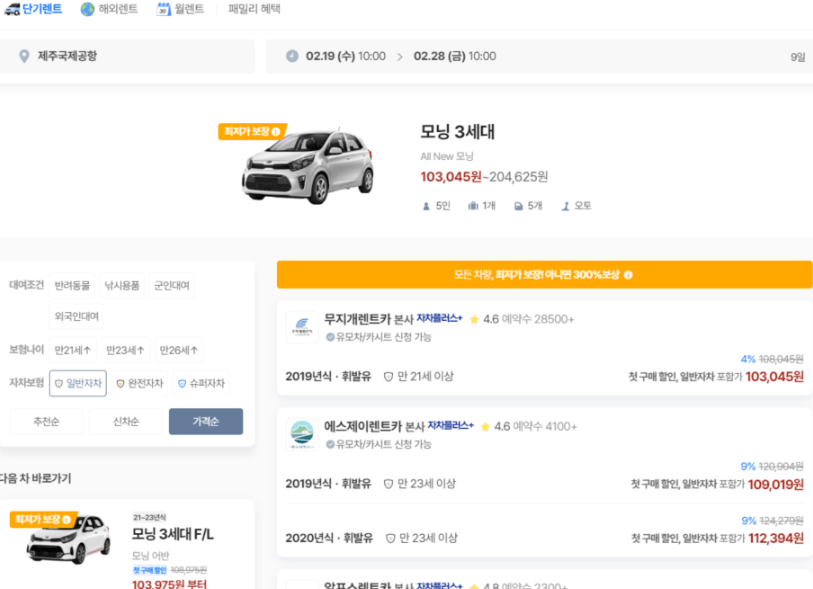Toggle the 낚시용품 filter
The height and width of the screenshot is (589, 813).
[x=122, y=285]
